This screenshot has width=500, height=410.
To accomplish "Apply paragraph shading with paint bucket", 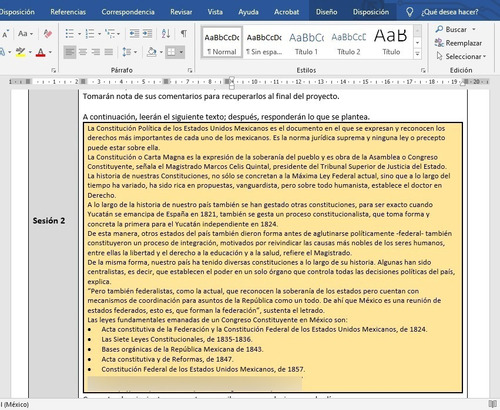I will pyautogui.click(x=152, y=52).
